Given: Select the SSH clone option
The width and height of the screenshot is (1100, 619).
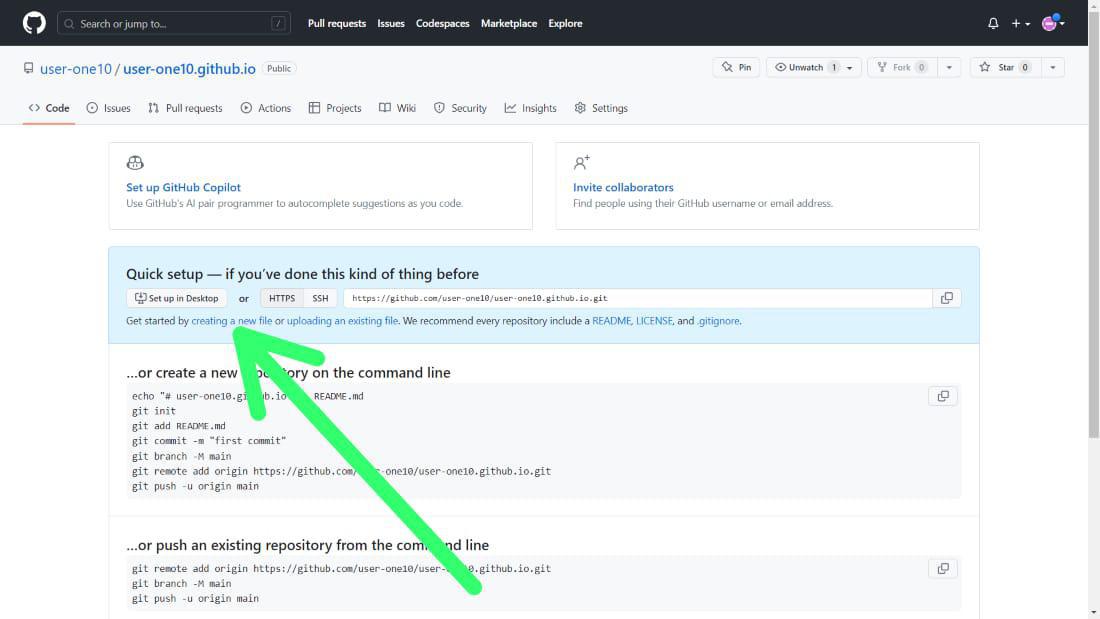Looking at the screenshot, I should tap(321, 298).
